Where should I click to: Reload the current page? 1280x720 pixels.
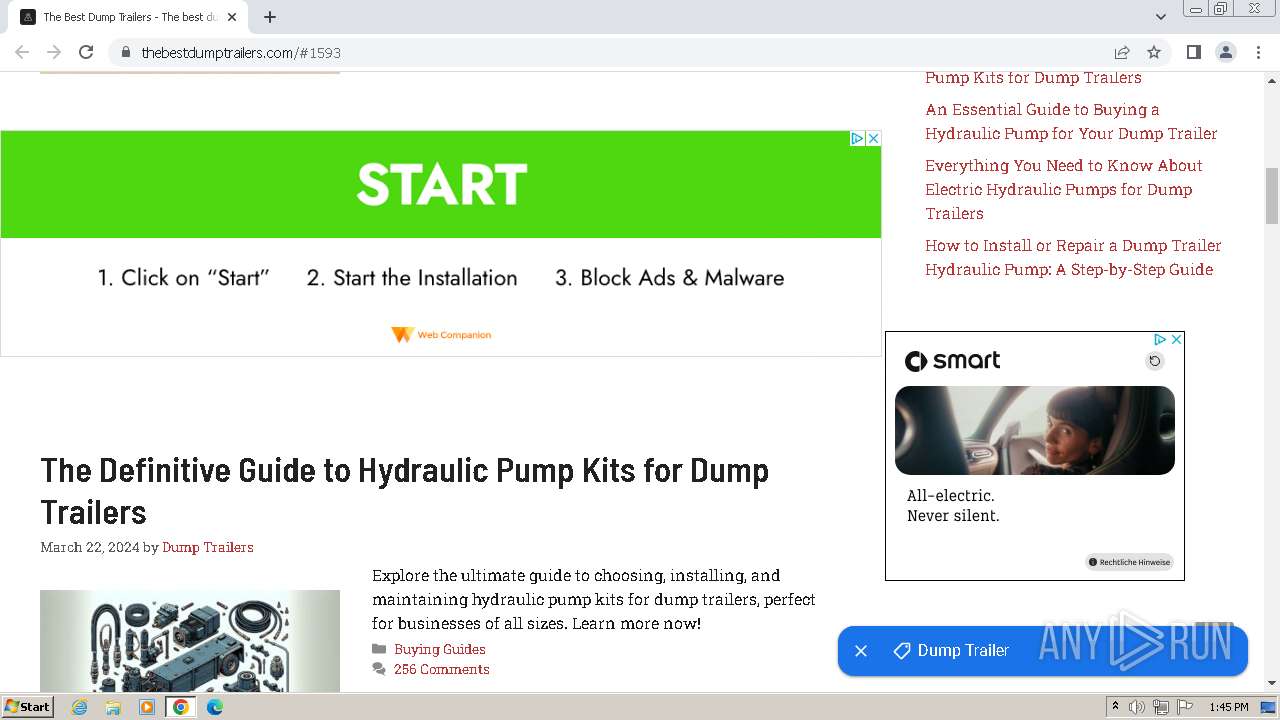[x=86, y=52]
